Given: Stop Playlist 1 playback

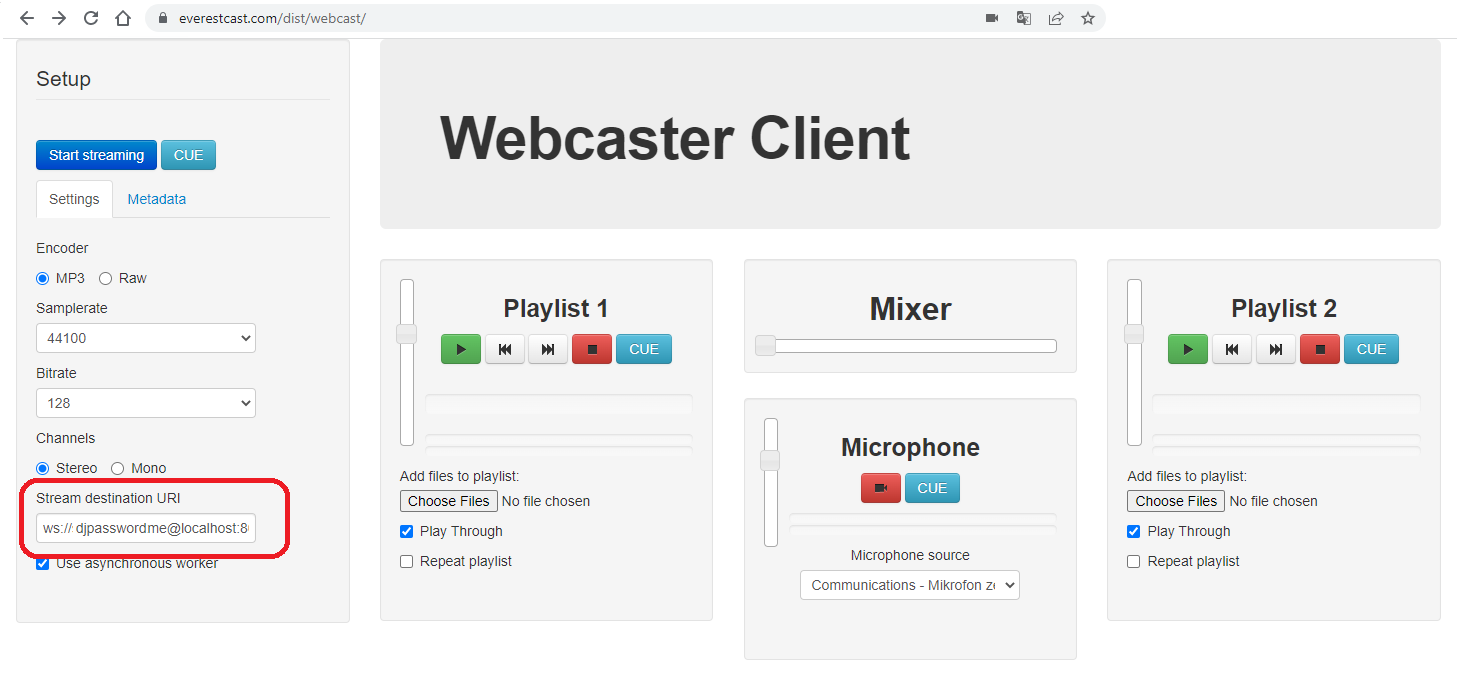Looking at the screenshot, I should [592, 349].
